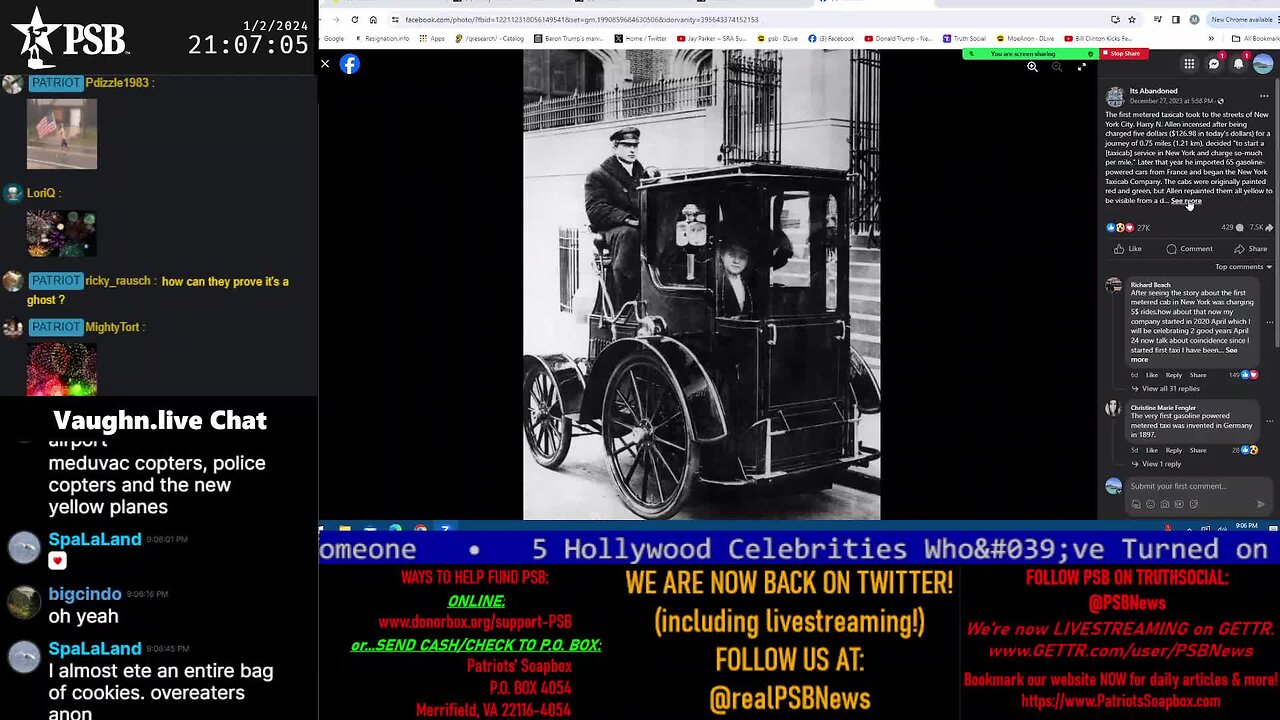1280x720 pixels.
Task: Reply to Richard Beach's comment
Action: pyautogui.click(x=1174, y=375)
